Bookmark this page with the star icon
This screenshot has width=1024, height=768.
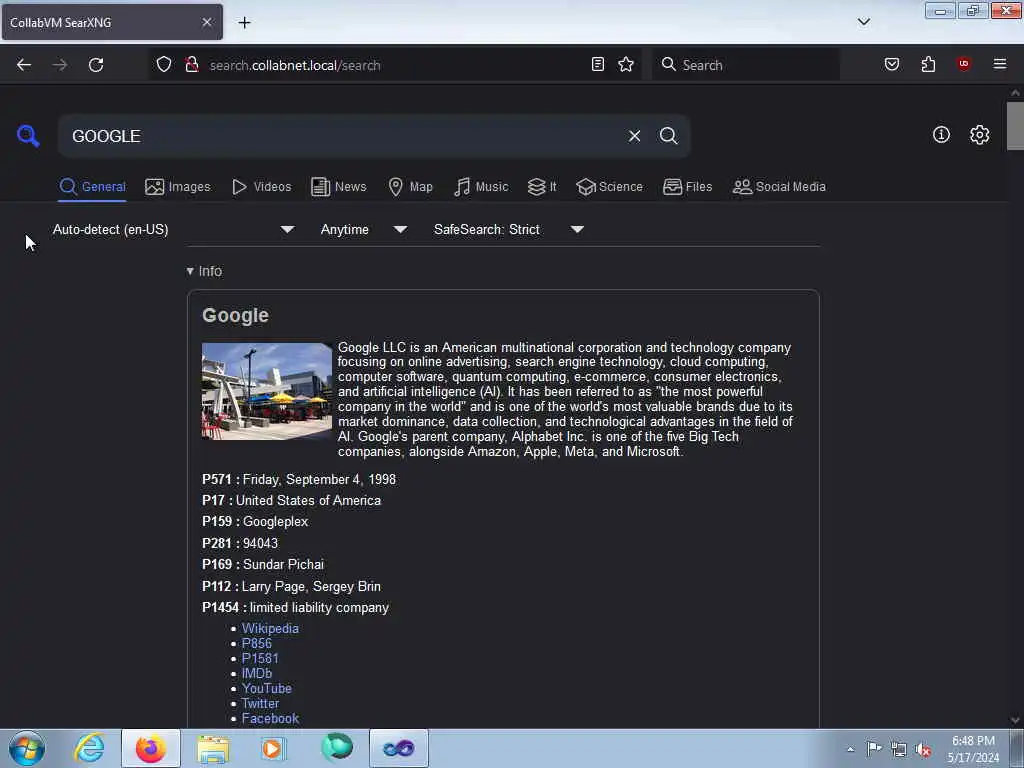tap(626, 64)
